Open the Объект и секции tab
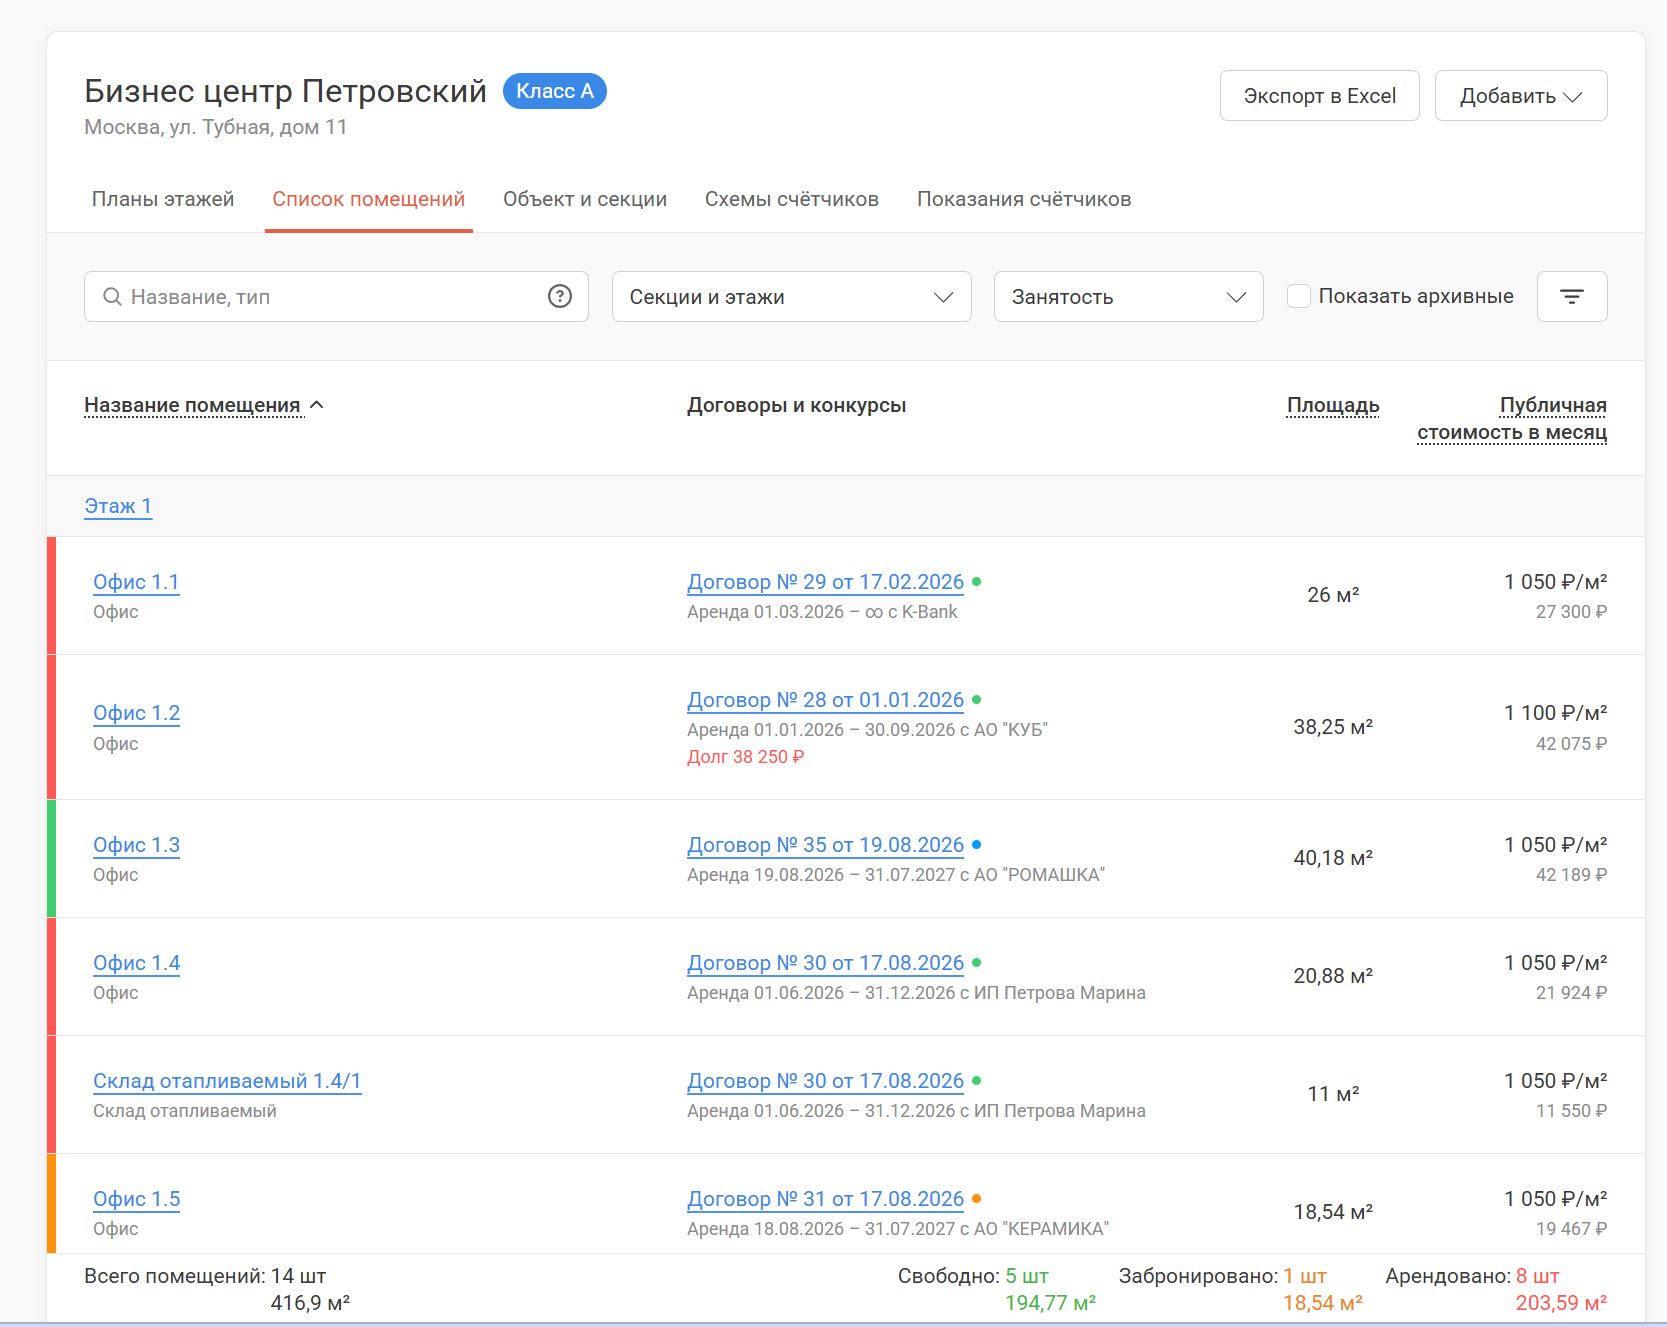The height and width of the screenshot is (1327, 1667). (x=585, y=199)
